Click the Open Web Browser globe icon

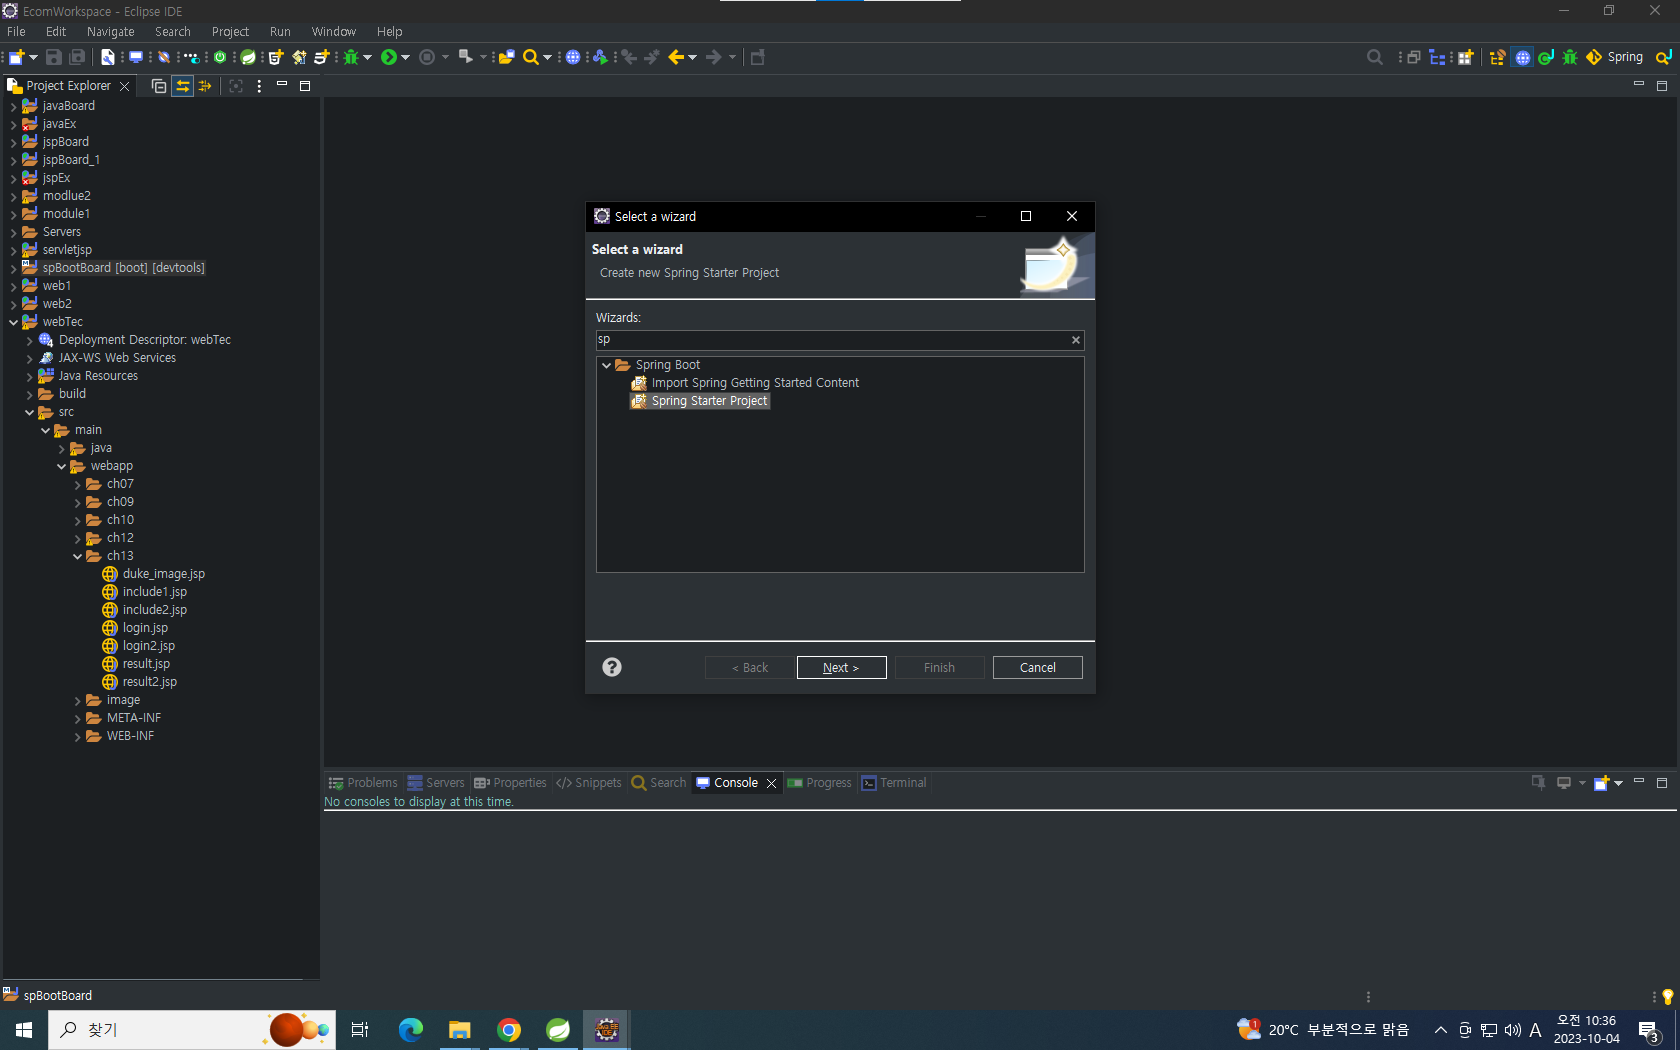coord(573,57)
